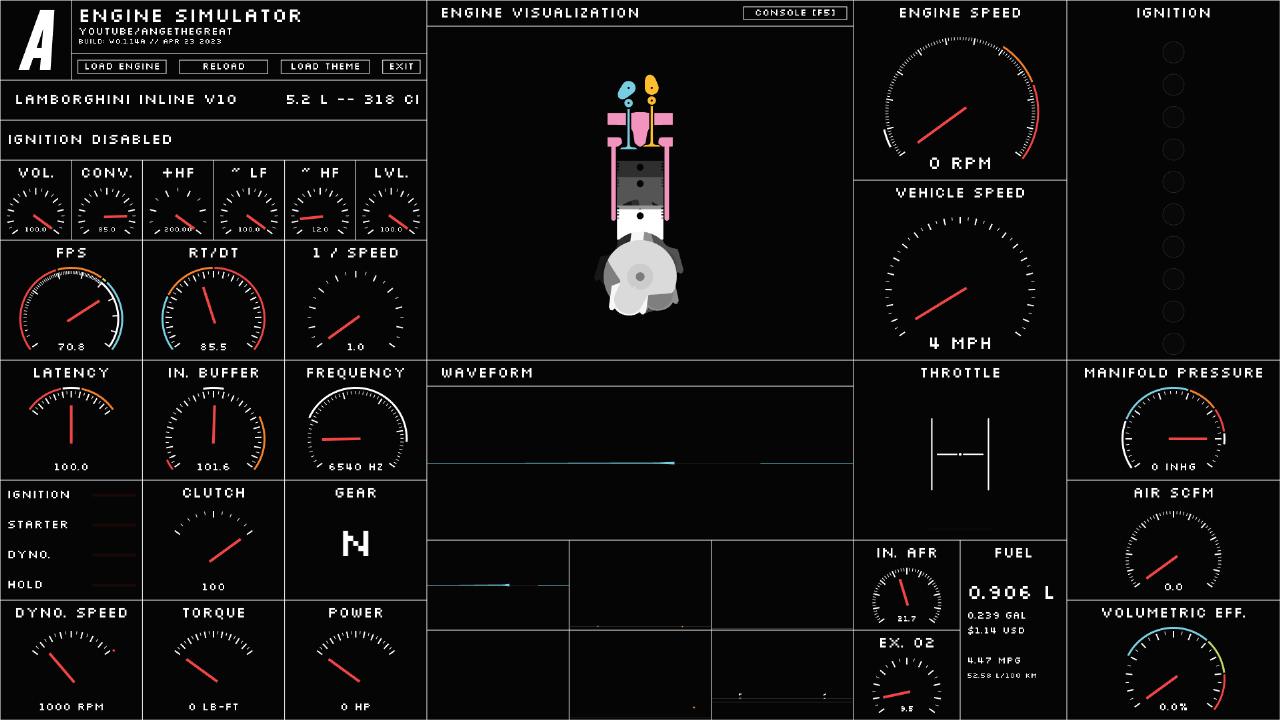This screenshot has height=720, width=1280.
Task: Toggle the Starter indicator switch
Action: tap(113, 525)
